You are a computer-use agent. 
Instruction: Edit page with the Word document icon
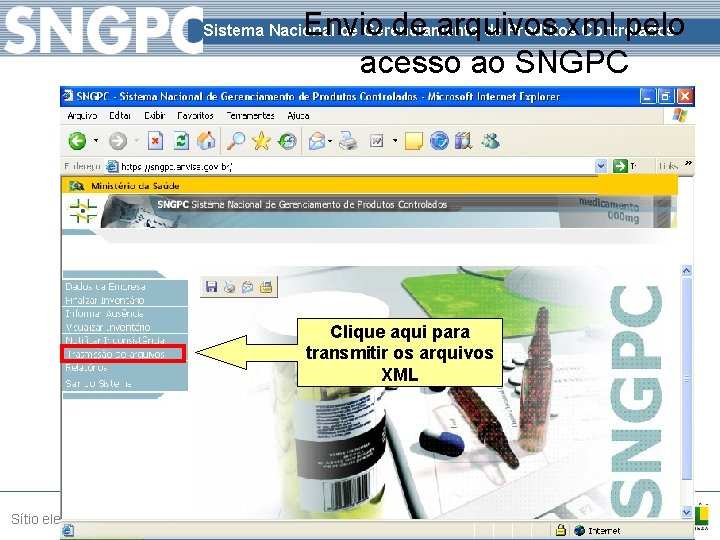click(377, 141)
